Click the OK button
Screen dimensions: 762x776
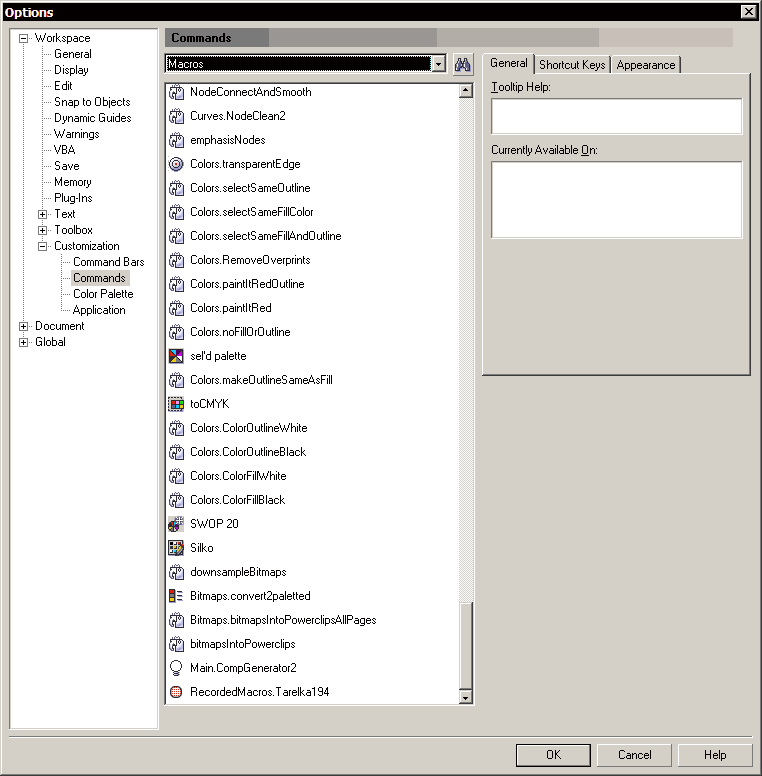click(x=553, y=755)
